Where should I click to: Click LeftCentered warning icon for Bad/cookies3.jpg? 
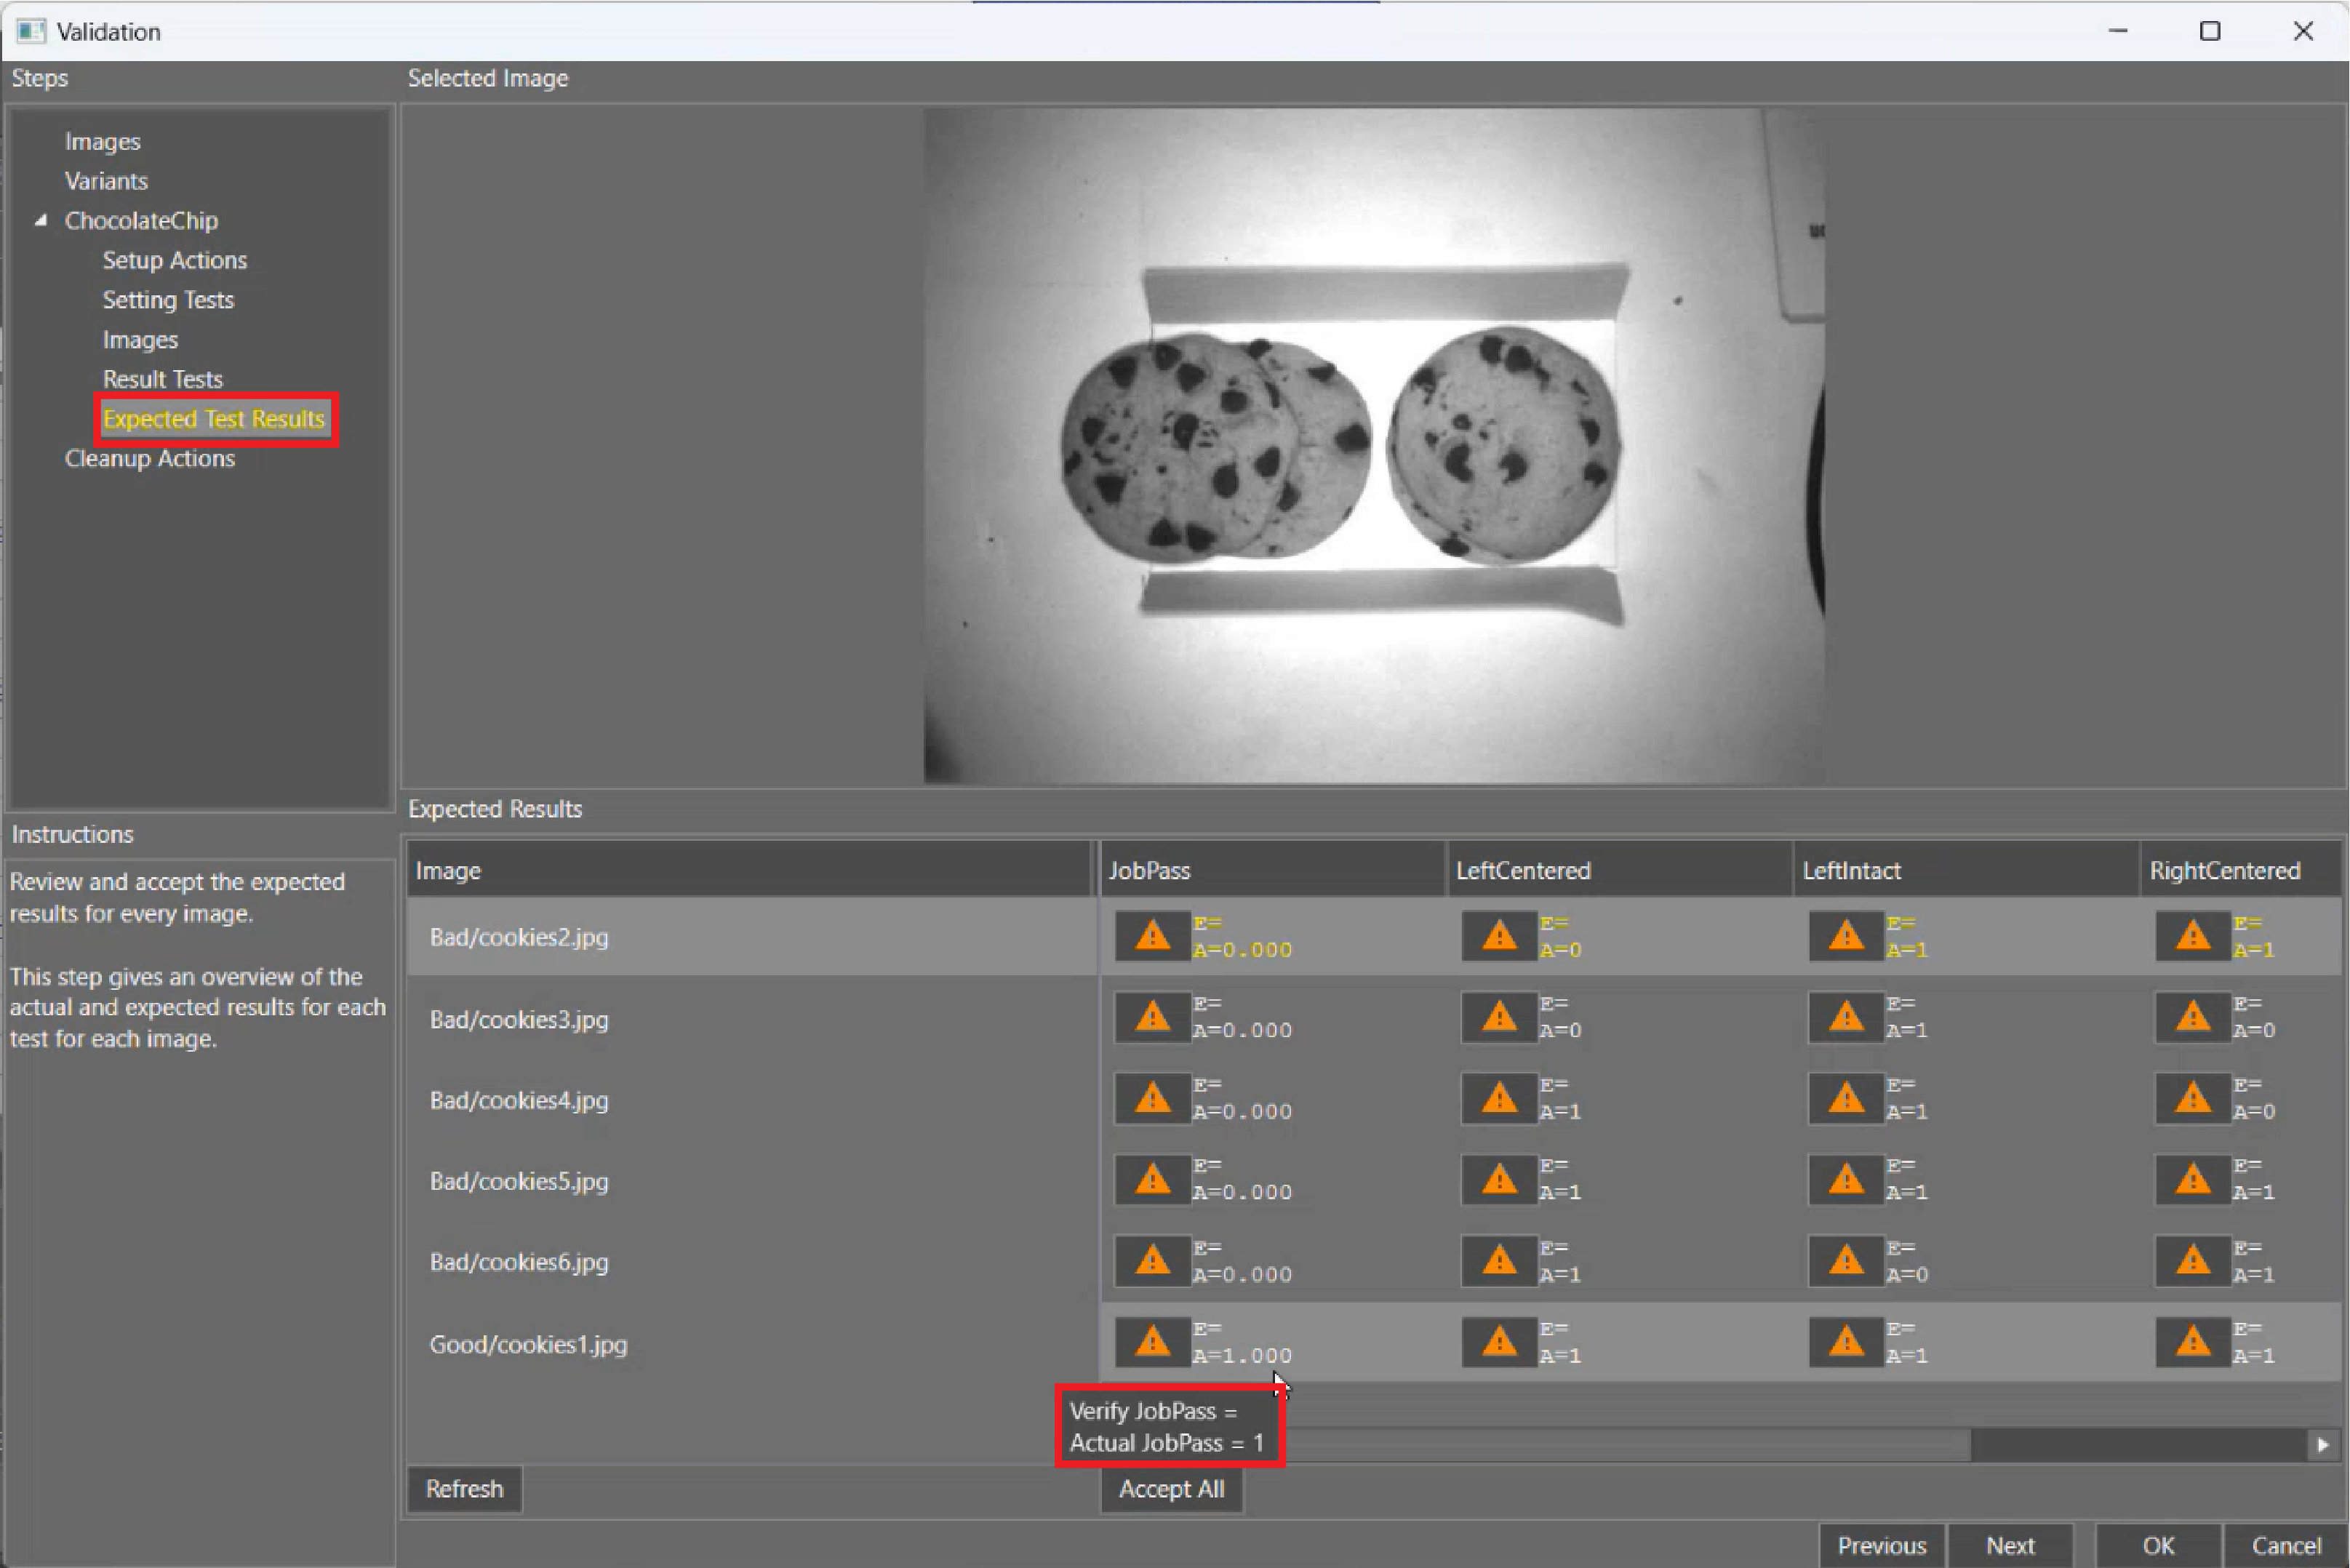click(1498, 1017)
